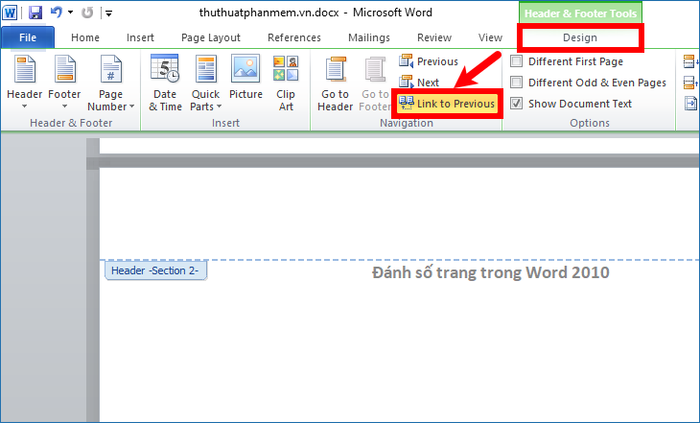Image resolution: width=700 pixels, height=423 pixels.
Task: Open the Header gallery dropdown
Action: pyautogui.click(x=25, y=82)
